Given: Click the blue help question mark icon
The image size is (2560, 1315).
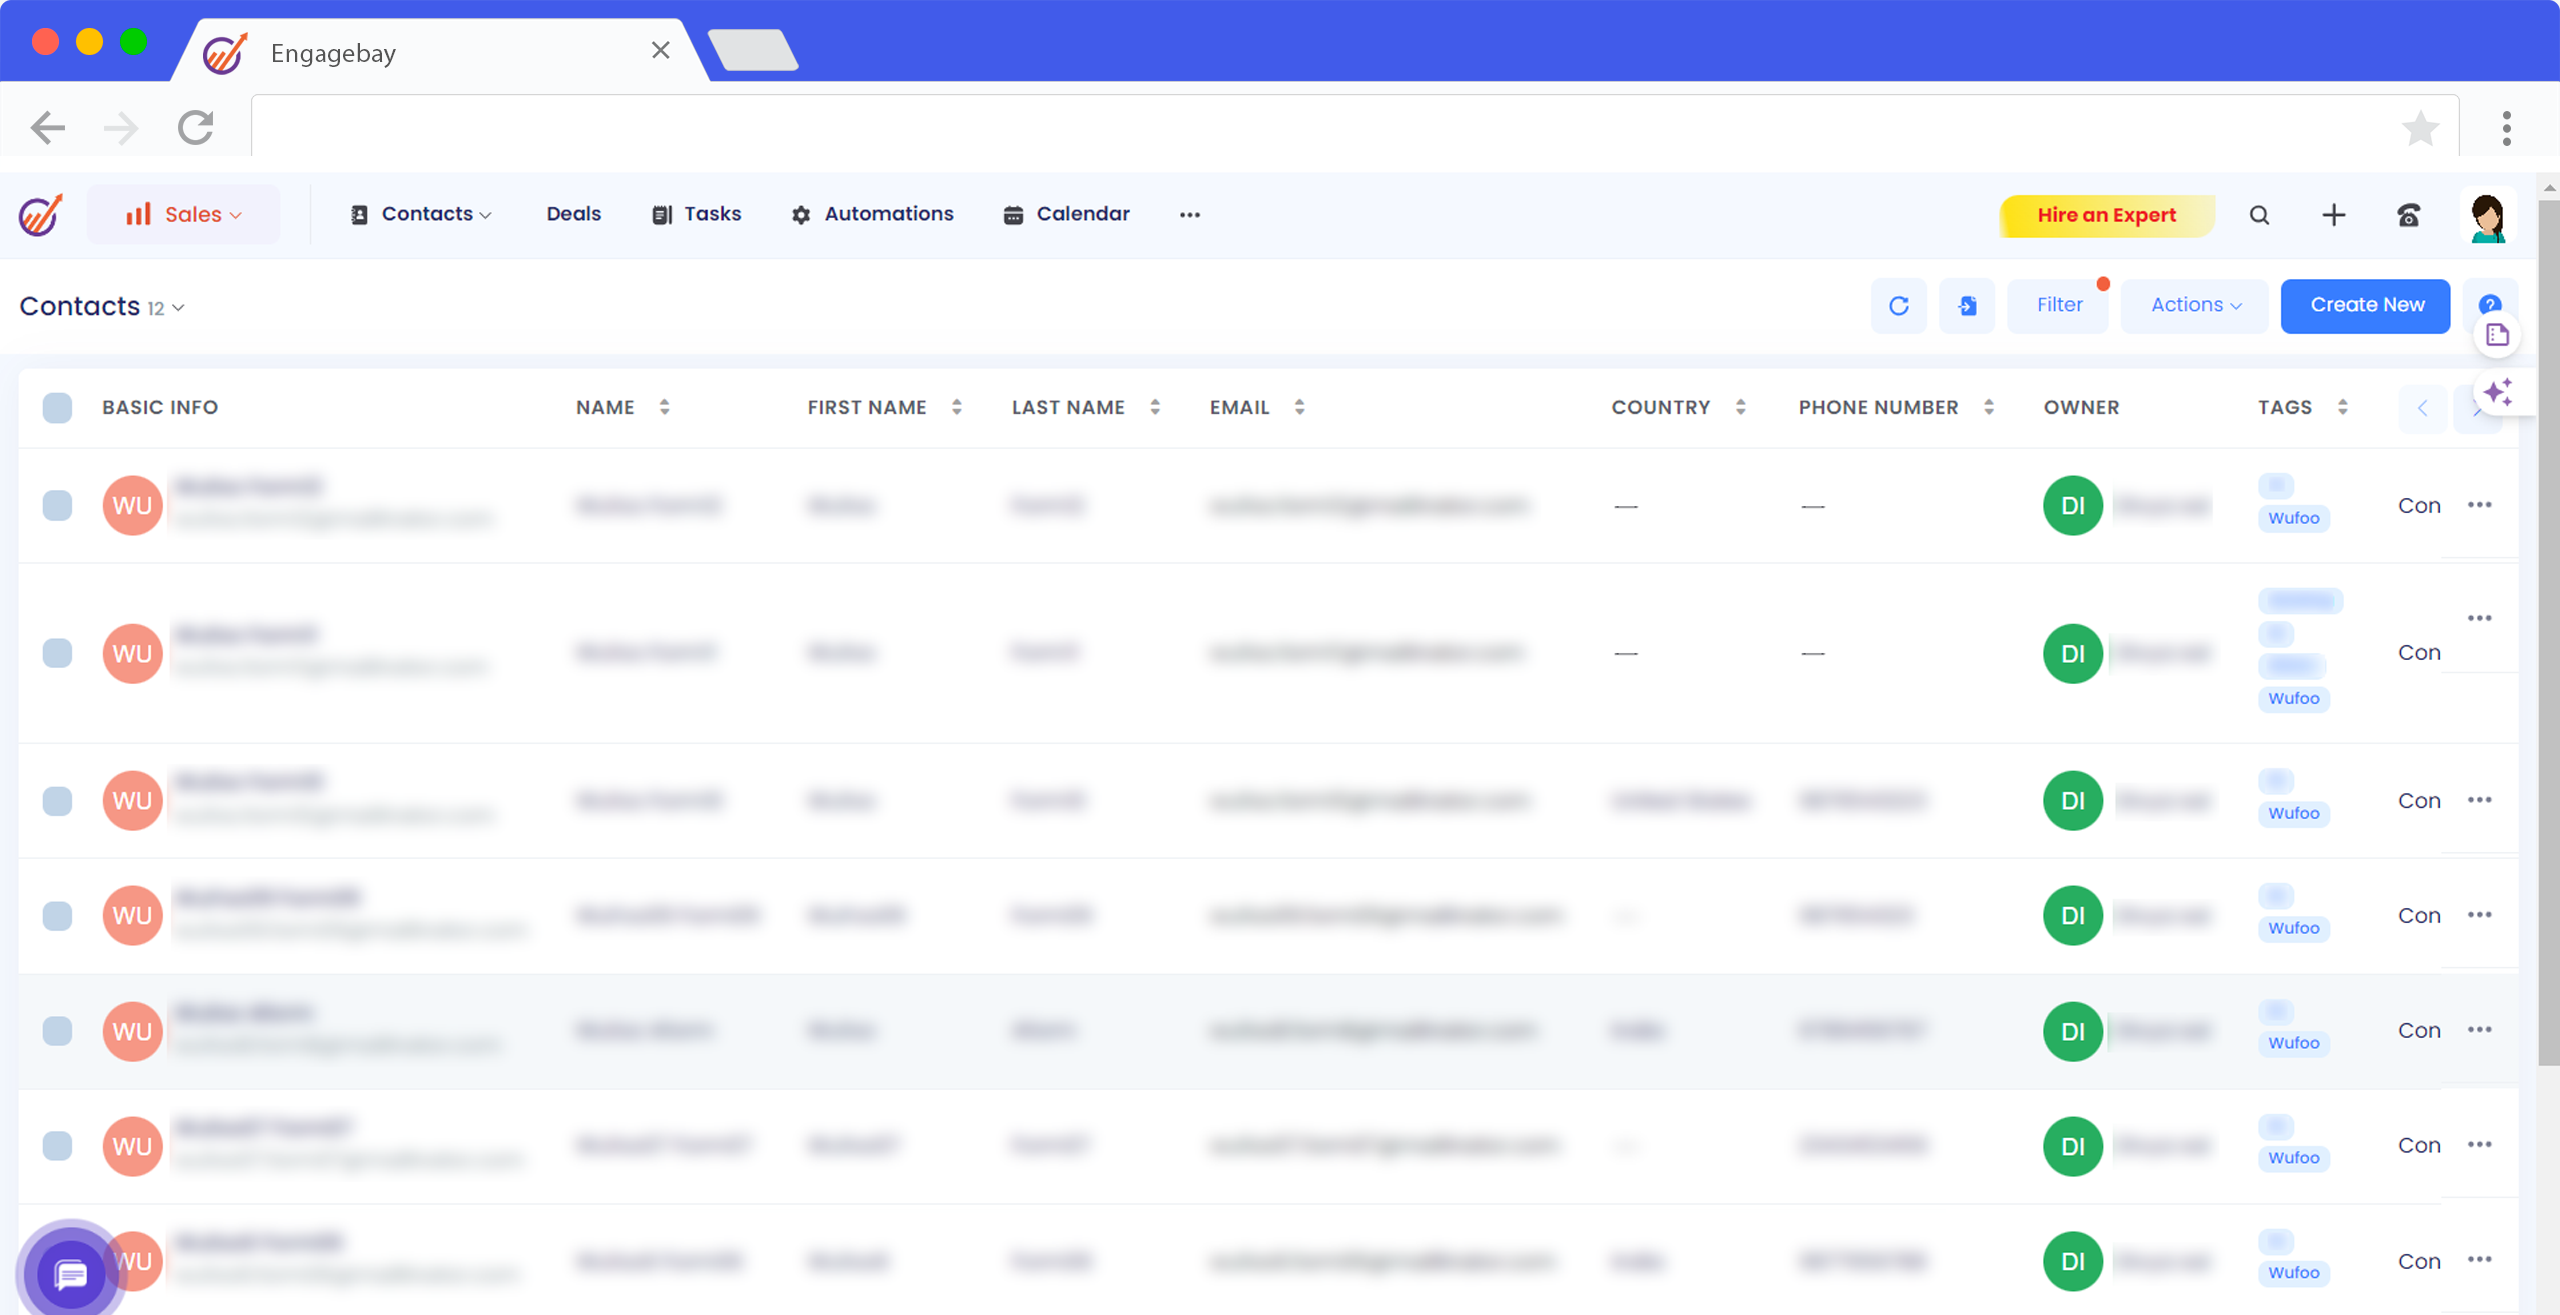Looking at the screenshot, I should click(x=2490, y=304).
